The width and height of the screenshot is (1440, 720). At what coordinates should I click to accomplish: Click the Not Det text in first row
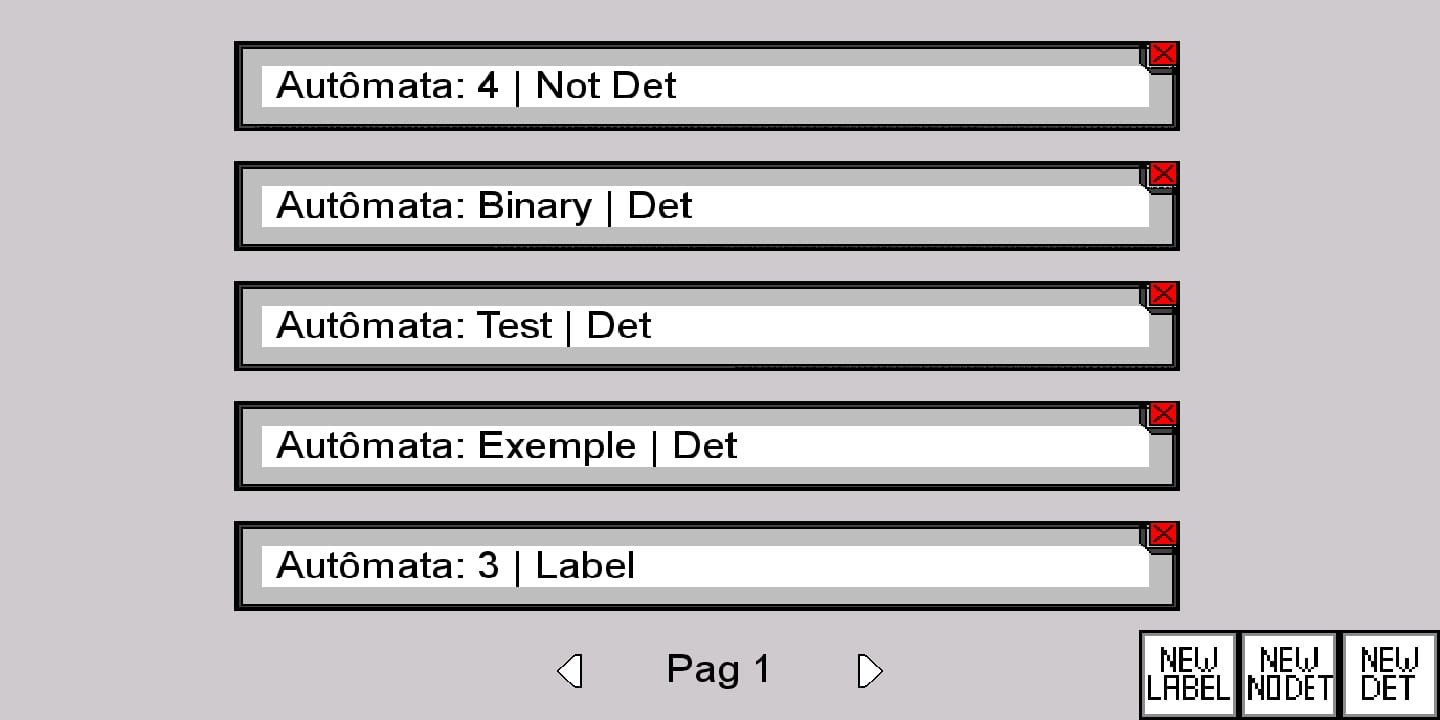(606, 86)
